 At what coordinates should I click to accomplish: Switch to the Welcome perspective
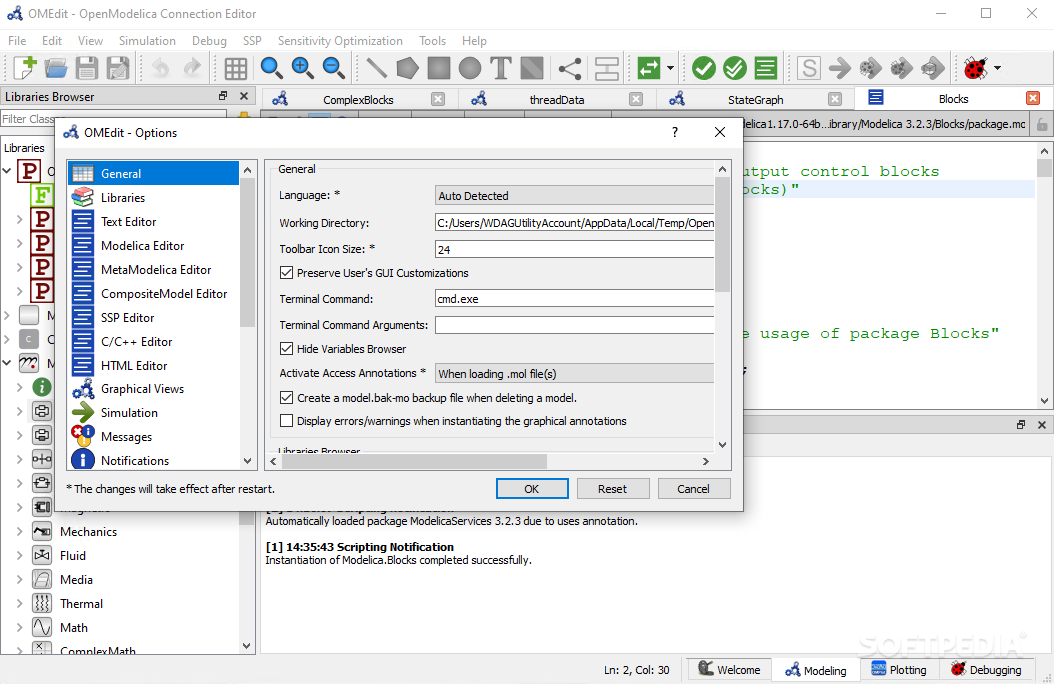(729, 669)
